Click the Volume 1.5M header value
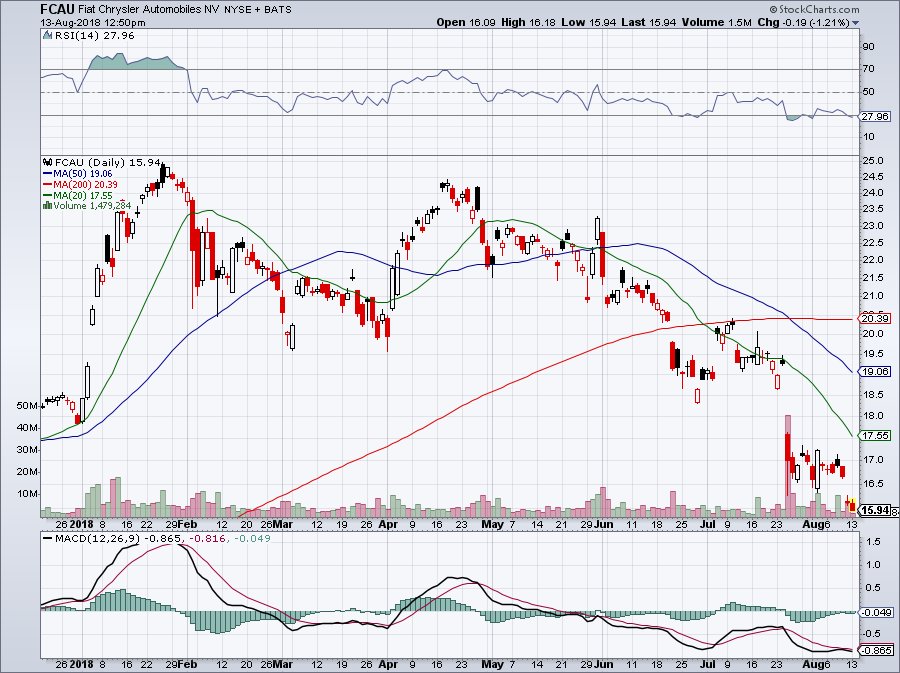This screenshot has height=673, width=900. [x=717, y=22]
